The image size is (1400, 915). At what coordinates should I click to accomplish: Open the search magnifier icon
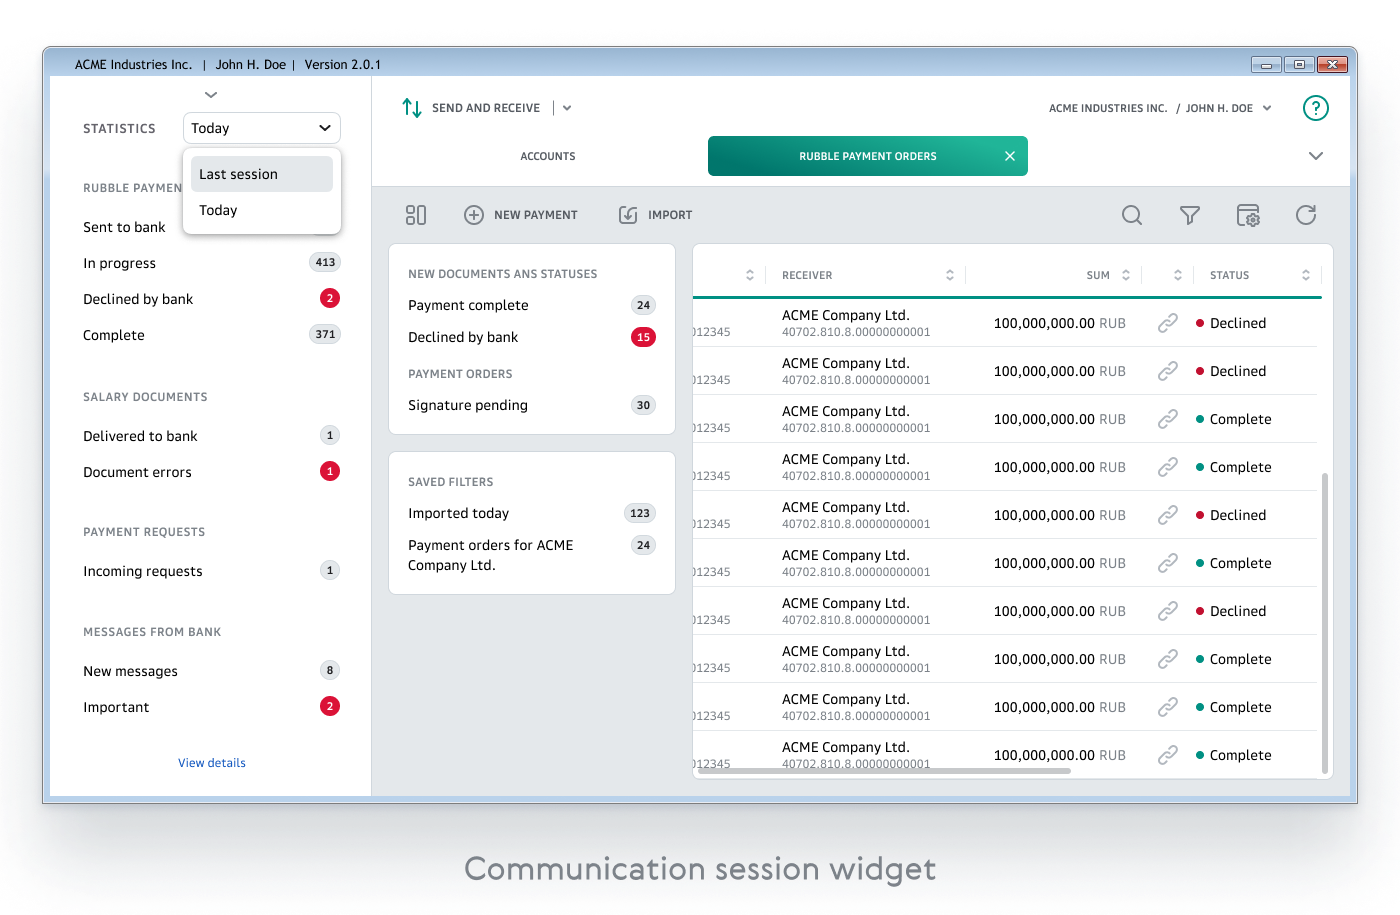click(x=1131, y=215)
